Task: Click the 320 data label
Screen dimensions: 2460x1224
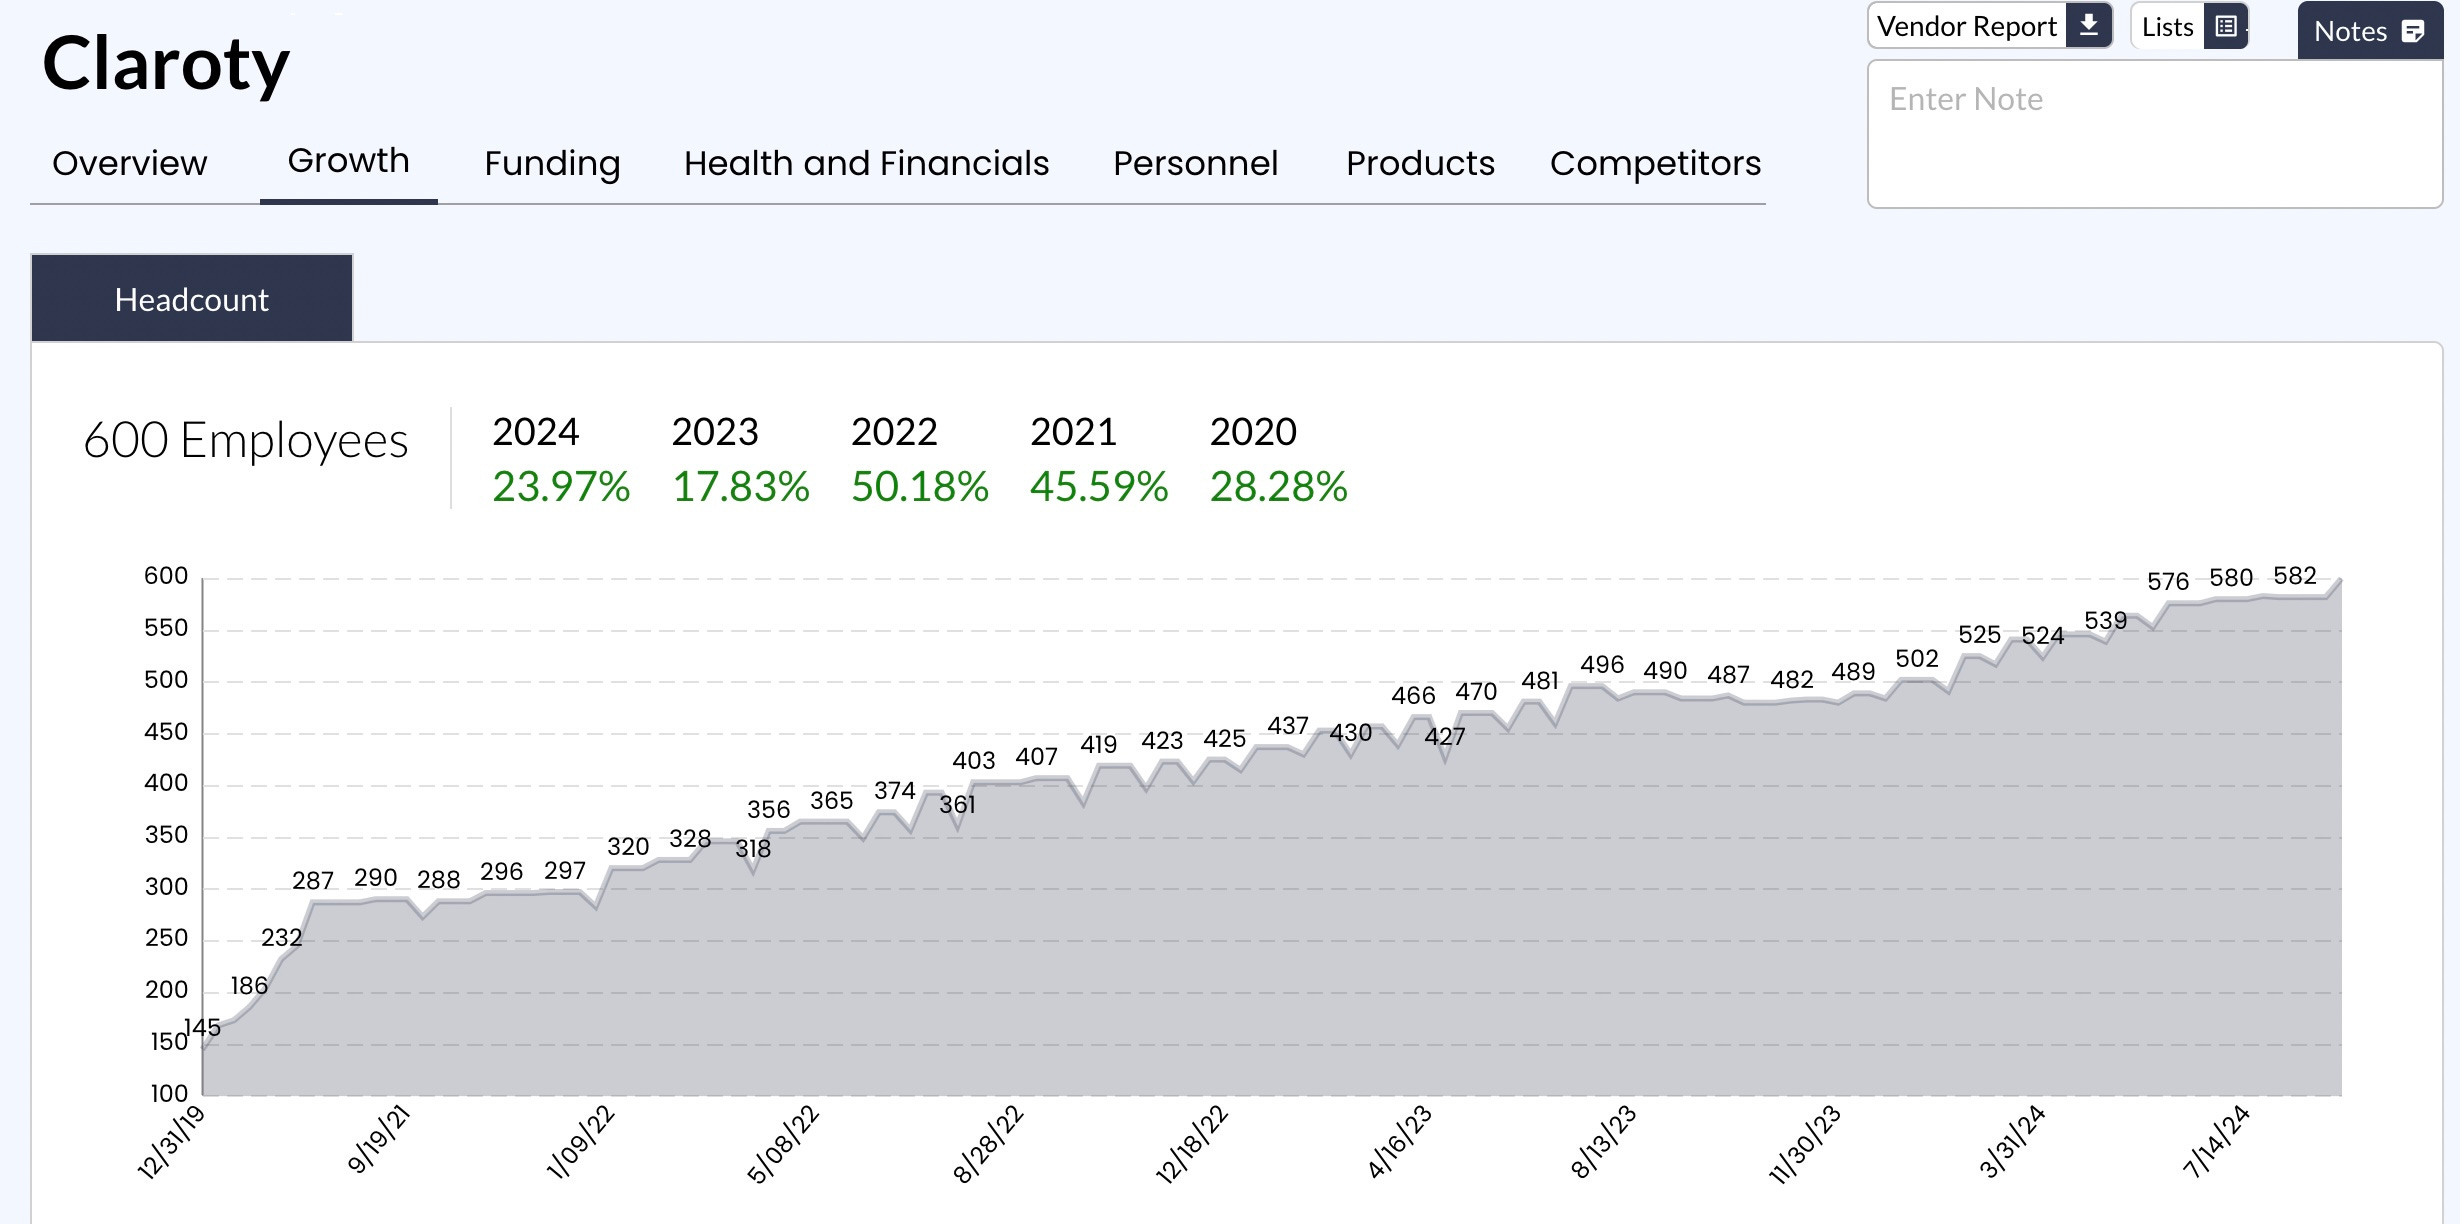Action: 628,847
